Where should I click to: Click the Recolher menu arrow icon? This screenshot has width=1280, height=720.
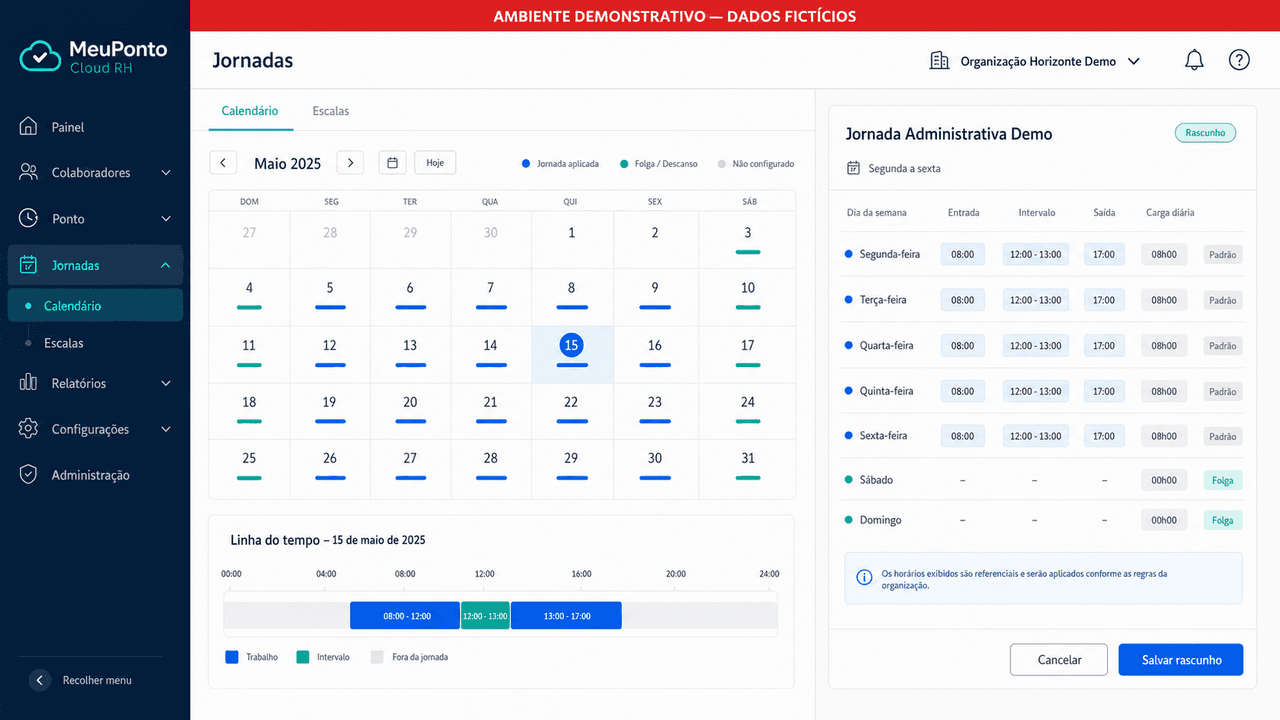(40, 680)
